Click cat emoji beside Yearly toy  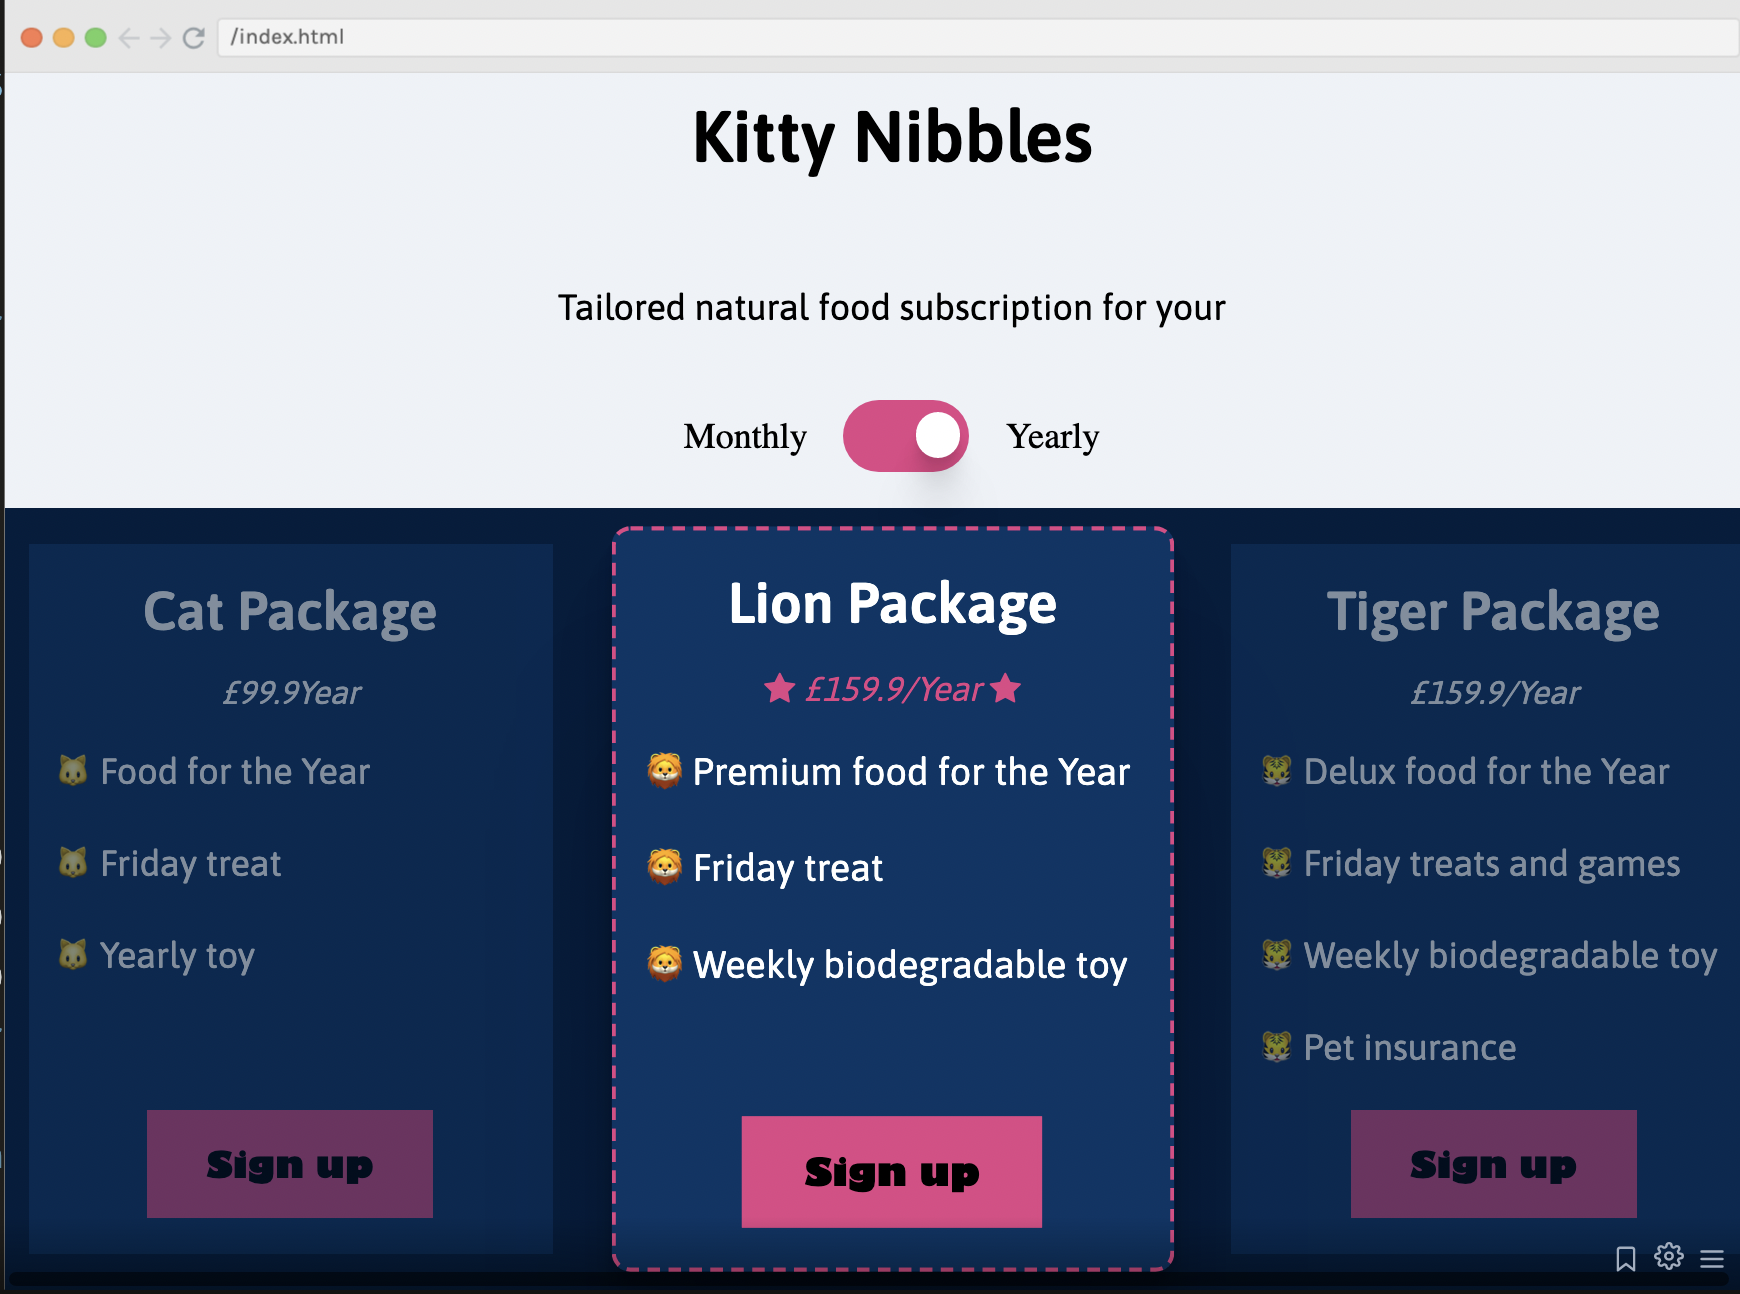point(73,955)
